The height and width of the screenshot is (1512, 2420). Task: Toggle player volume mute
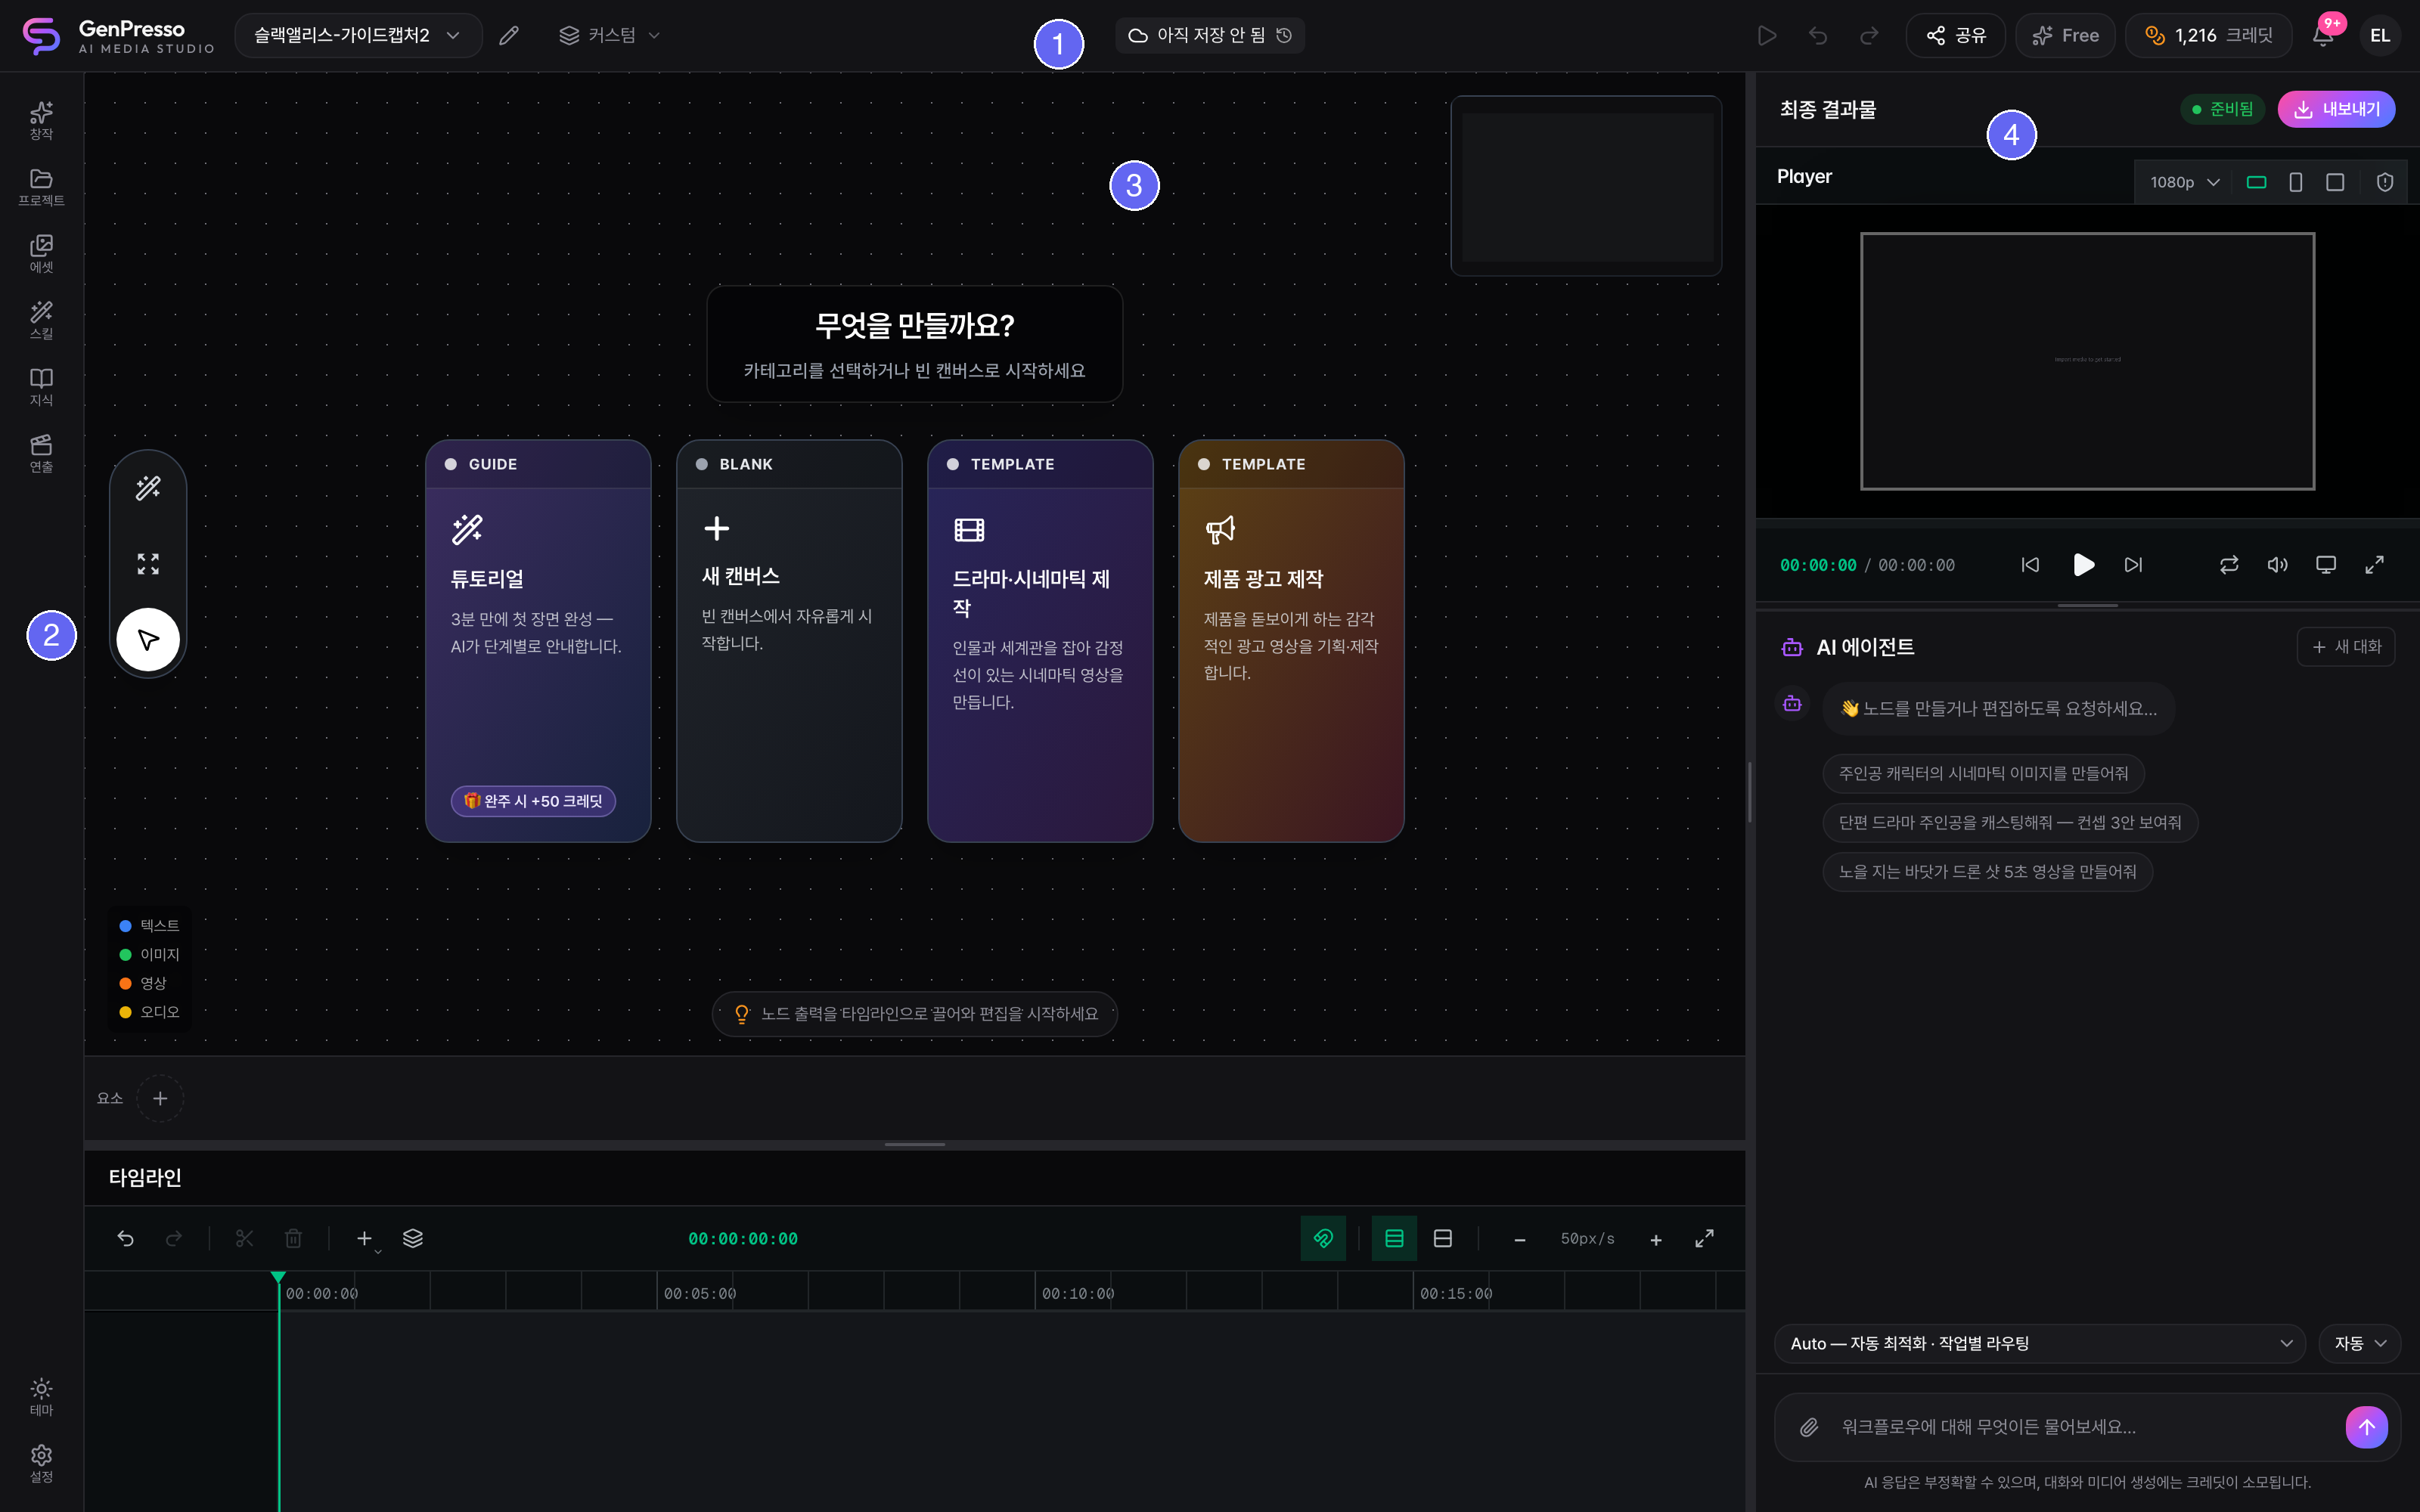tap(2278, 565)
